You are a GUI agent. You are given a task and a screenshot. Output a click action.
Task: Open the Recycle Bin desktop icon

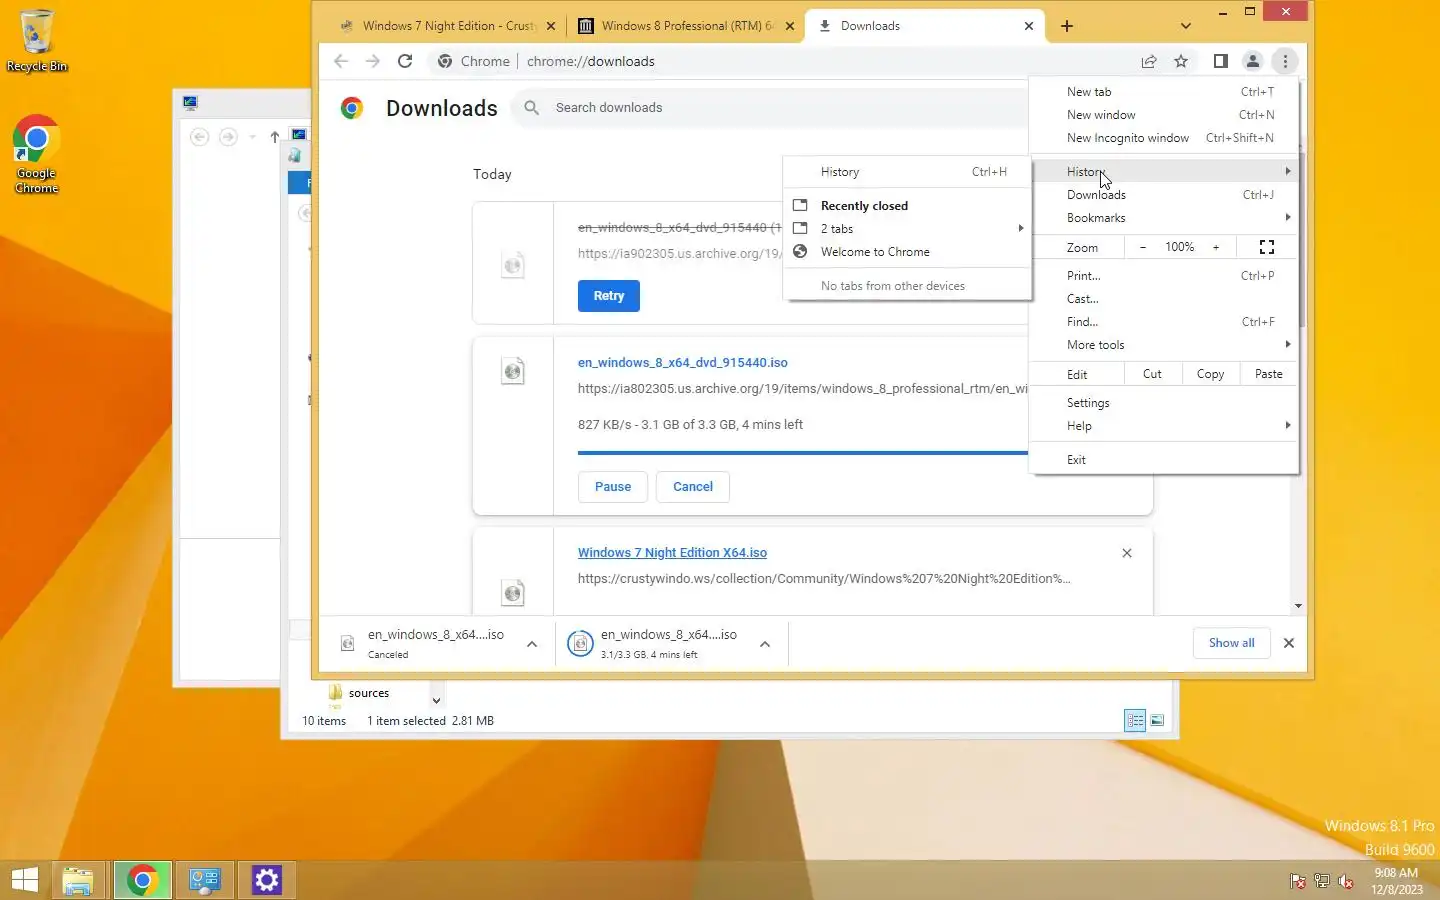37,41
